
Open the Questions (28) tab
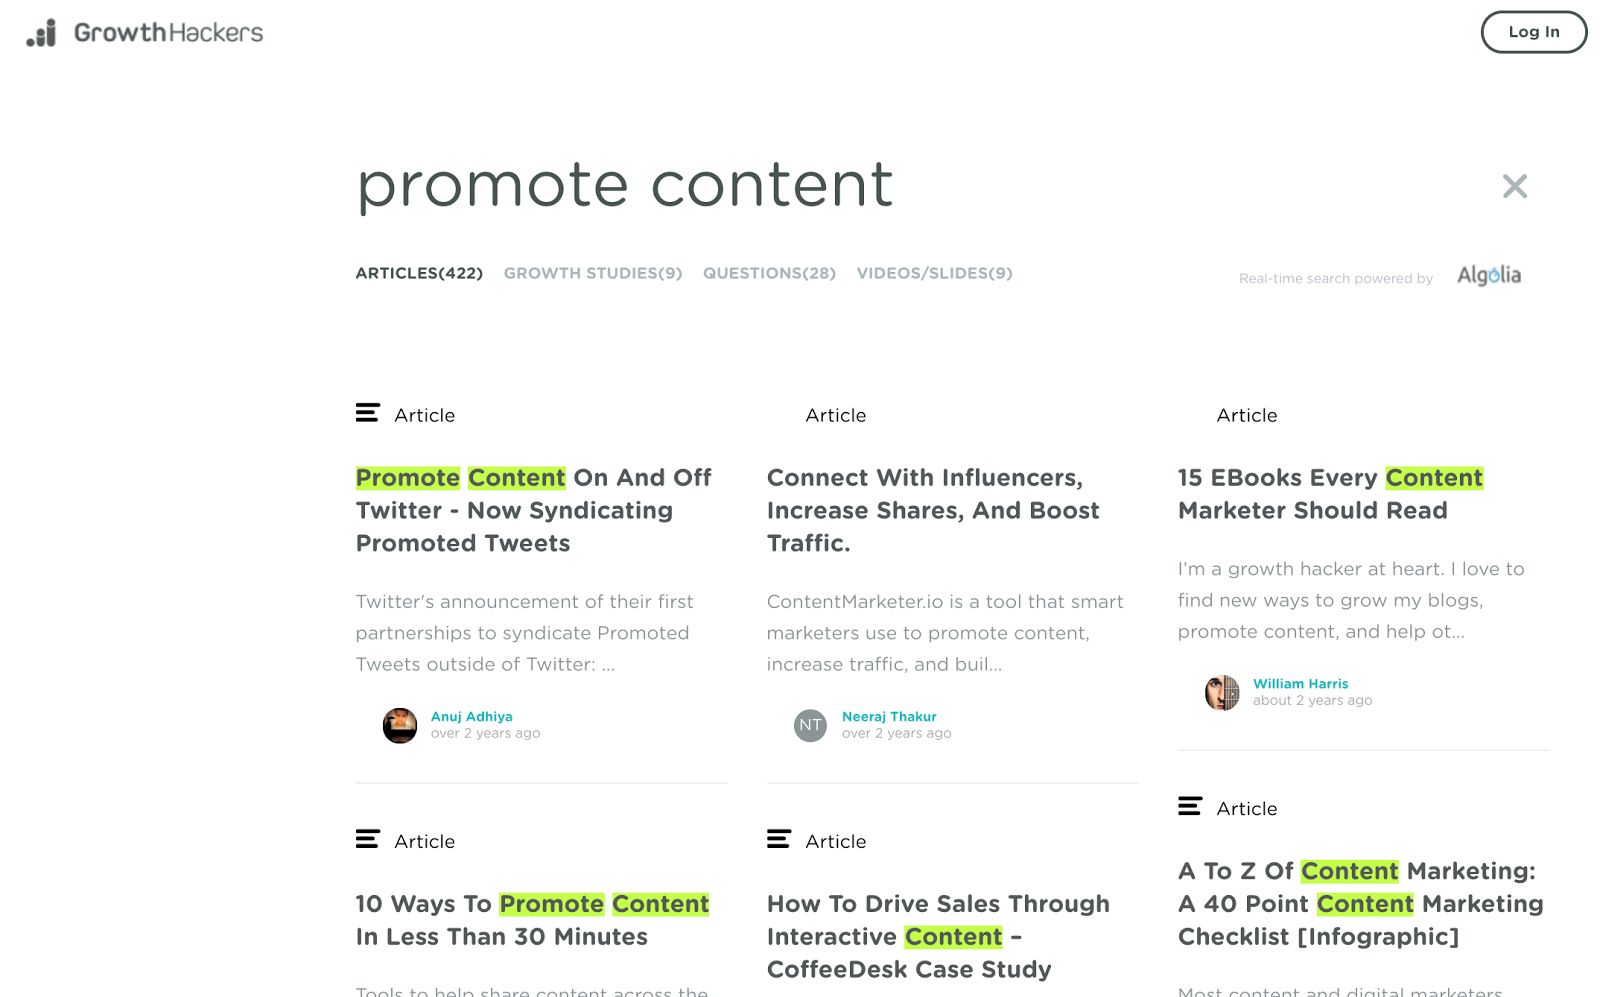(769, 273)
